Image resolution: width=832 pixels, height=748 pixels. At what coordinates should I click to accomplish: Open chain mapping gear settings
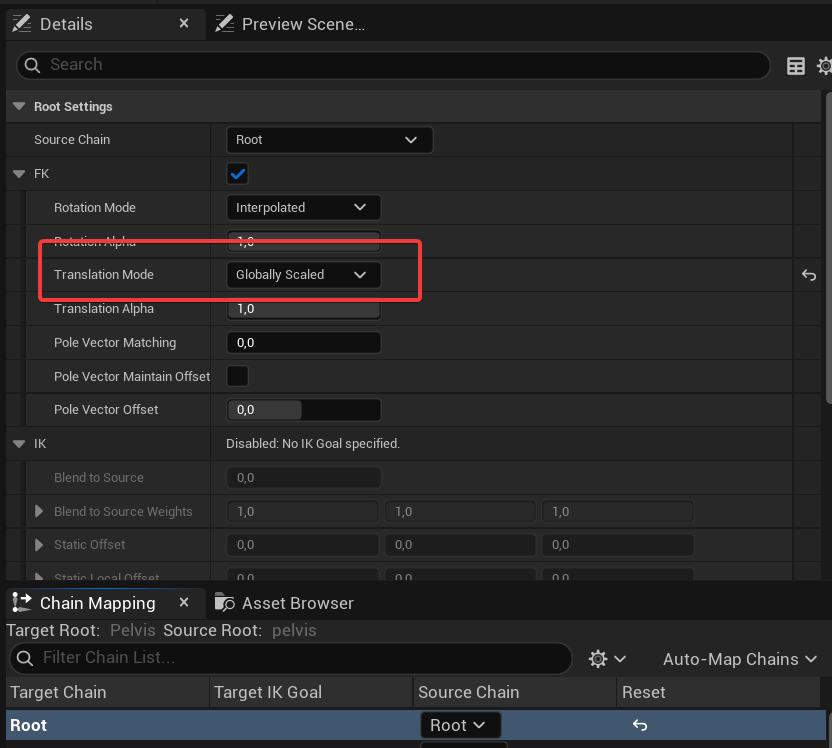point(606,659)
